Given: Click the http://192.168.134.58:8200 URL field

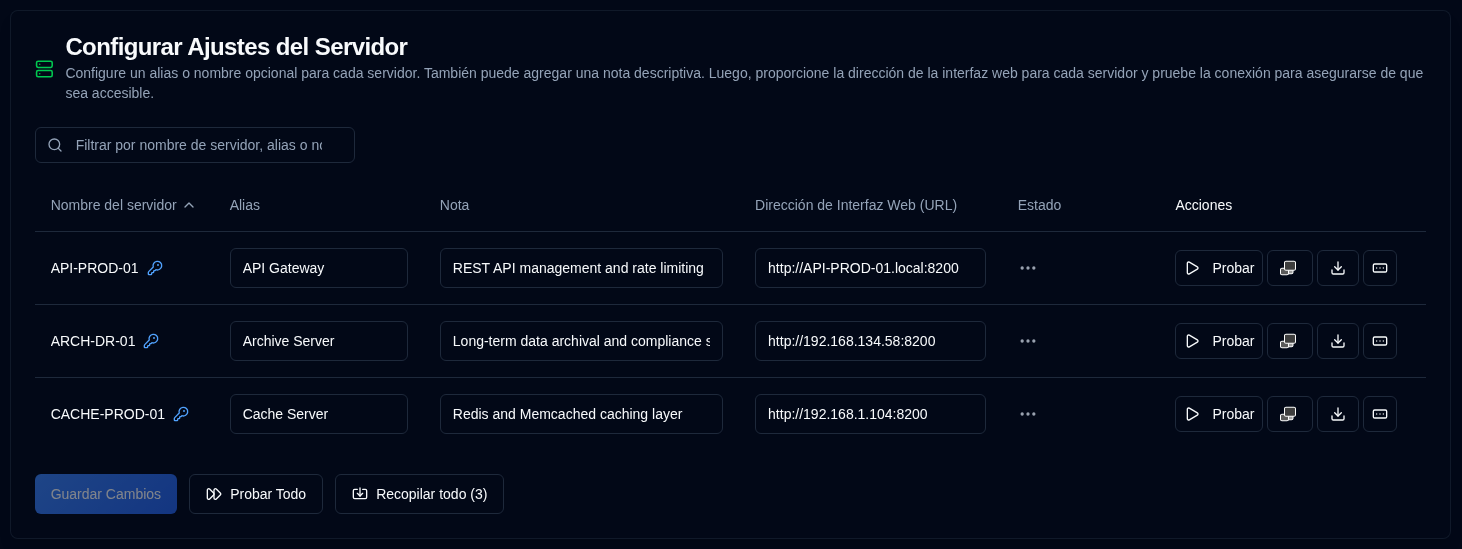Looking at the screenshot, I should pyautogui.click(x=870, y=341).
